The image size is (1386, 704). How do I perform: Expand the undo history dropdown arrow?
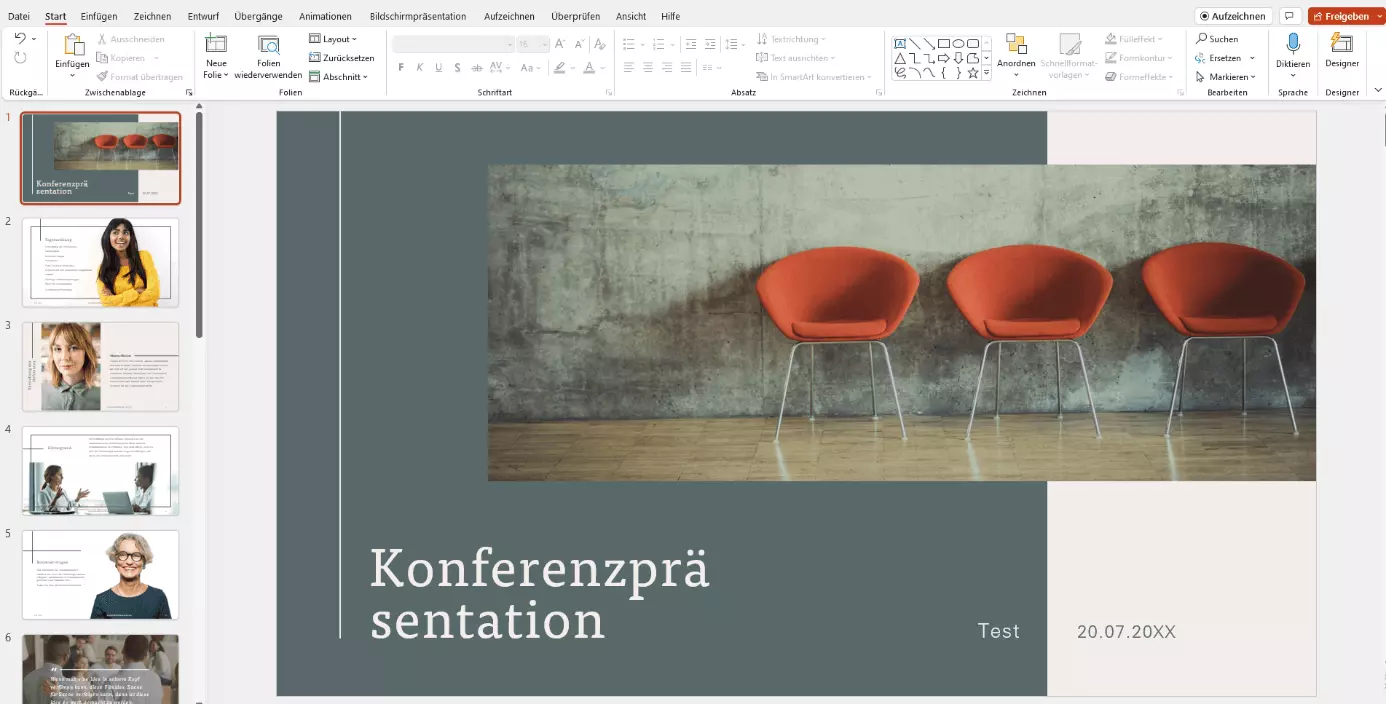coord(34,39)
